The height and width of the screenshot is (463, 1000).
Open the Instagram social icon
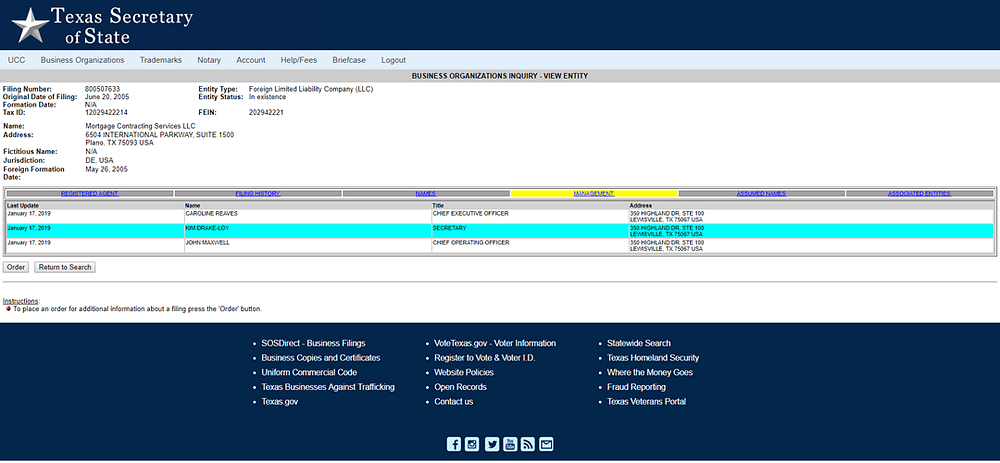coord(472,445)
